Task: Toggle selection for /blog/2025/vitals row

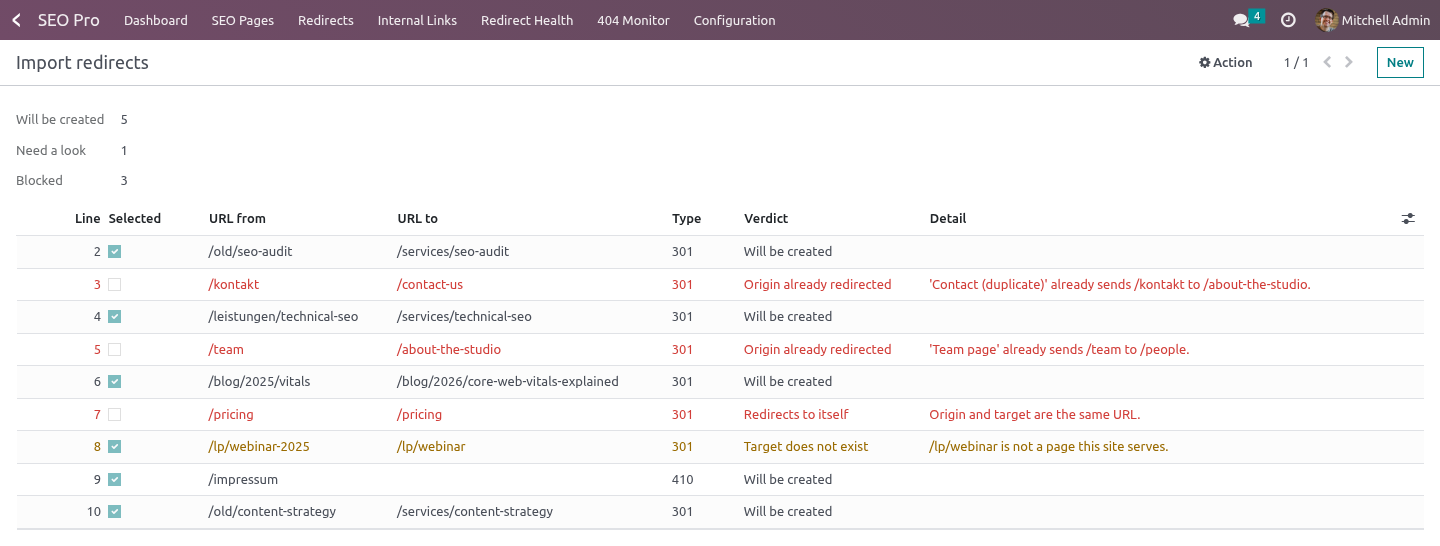Action: click(x=115, y=382)
